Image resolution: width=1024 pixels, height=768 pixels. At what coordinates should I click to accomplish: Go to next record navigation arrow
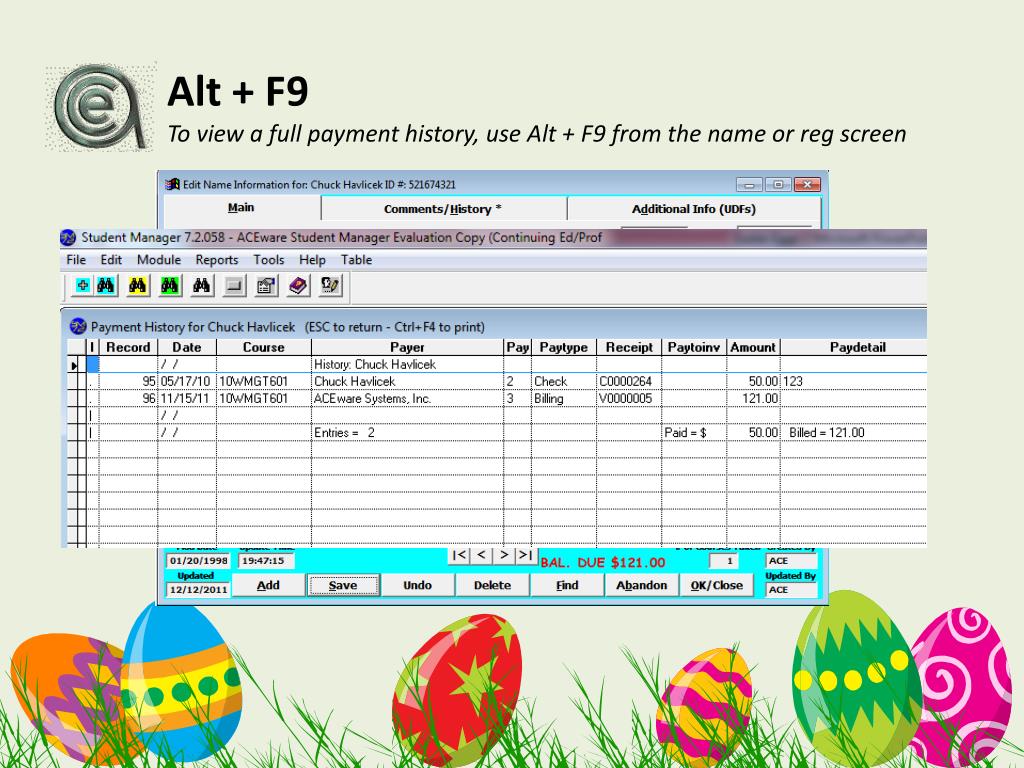[503, 555]
